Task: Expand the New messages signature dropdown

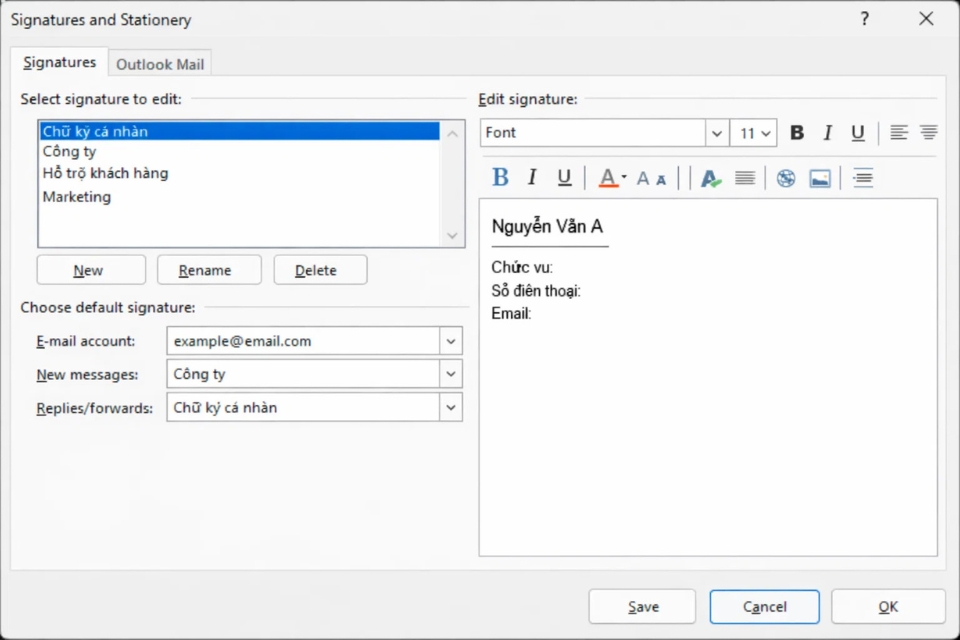Action: pyautogui.click(x=451, y=373)
